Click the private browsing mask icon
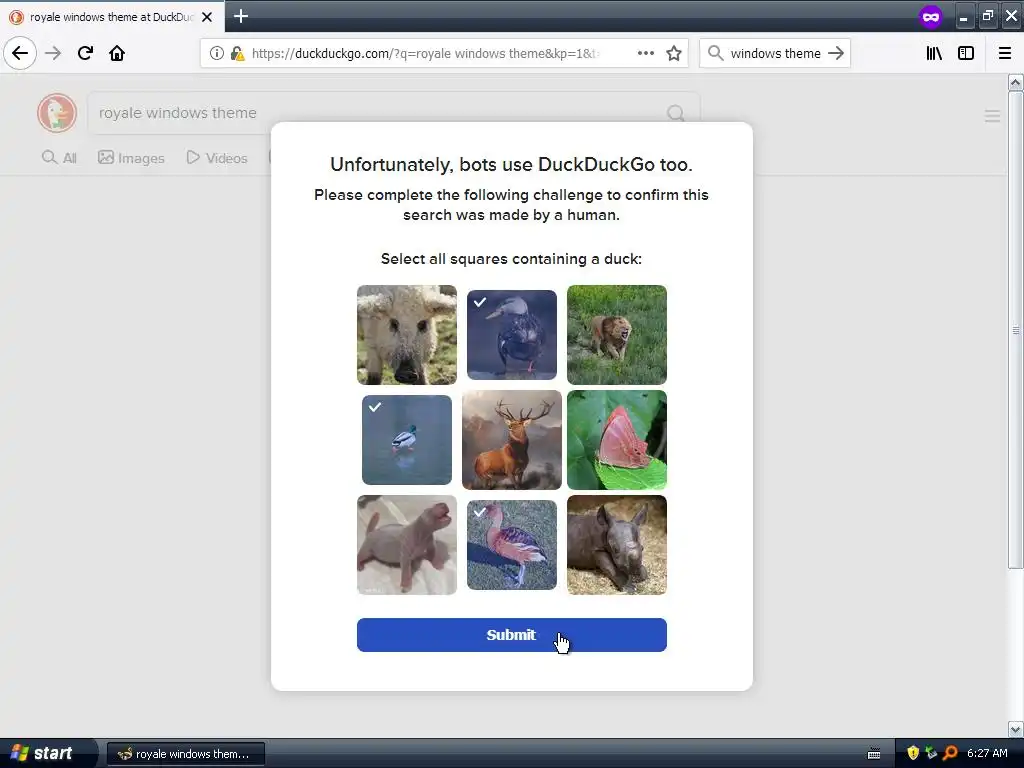The width and height of the screenshot is (1024, 768). 931,17
